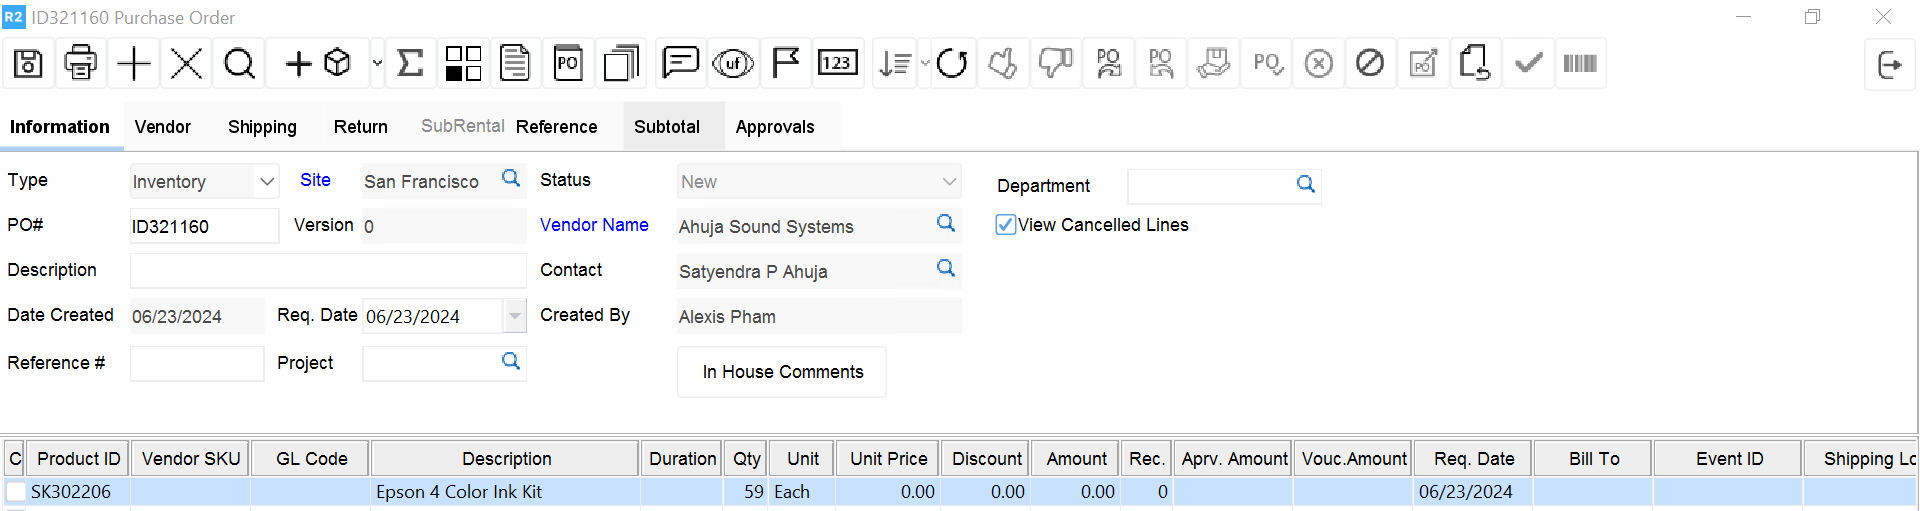Open the Department lookup search
This screenshot has height=511, width=1920.
pos(1305,185)
